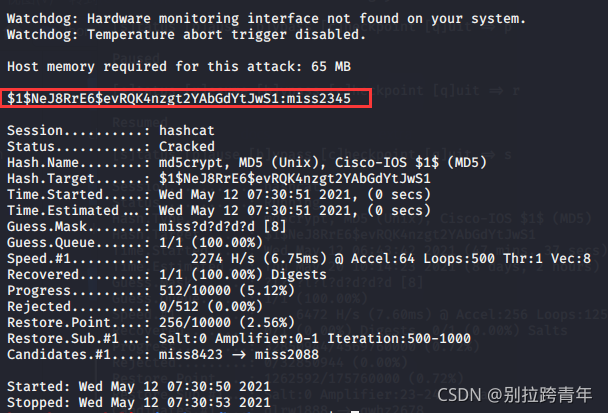Click the Time.Estimated line
The height and width of the screenshot is (413, 608).
tap(219, 211)
